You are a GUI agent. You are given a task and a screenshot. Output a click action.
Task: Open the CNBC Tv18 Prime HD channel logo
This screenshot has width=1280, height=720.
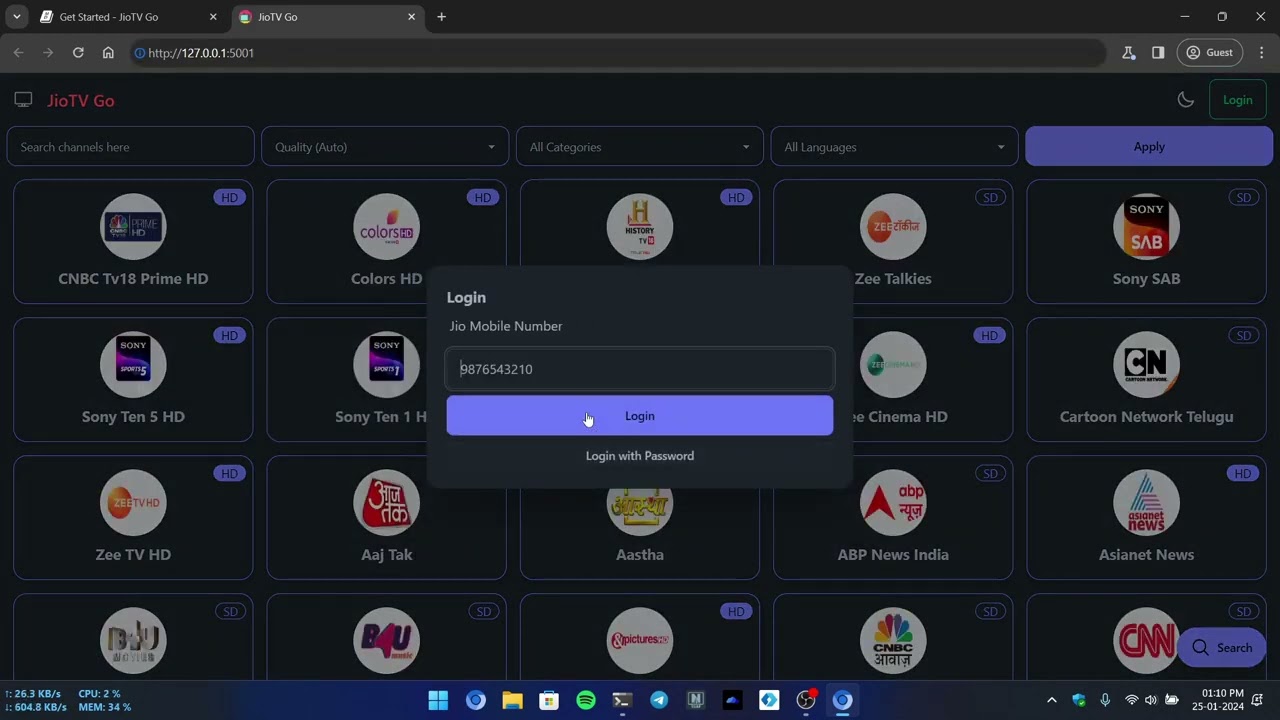(133, 226)
